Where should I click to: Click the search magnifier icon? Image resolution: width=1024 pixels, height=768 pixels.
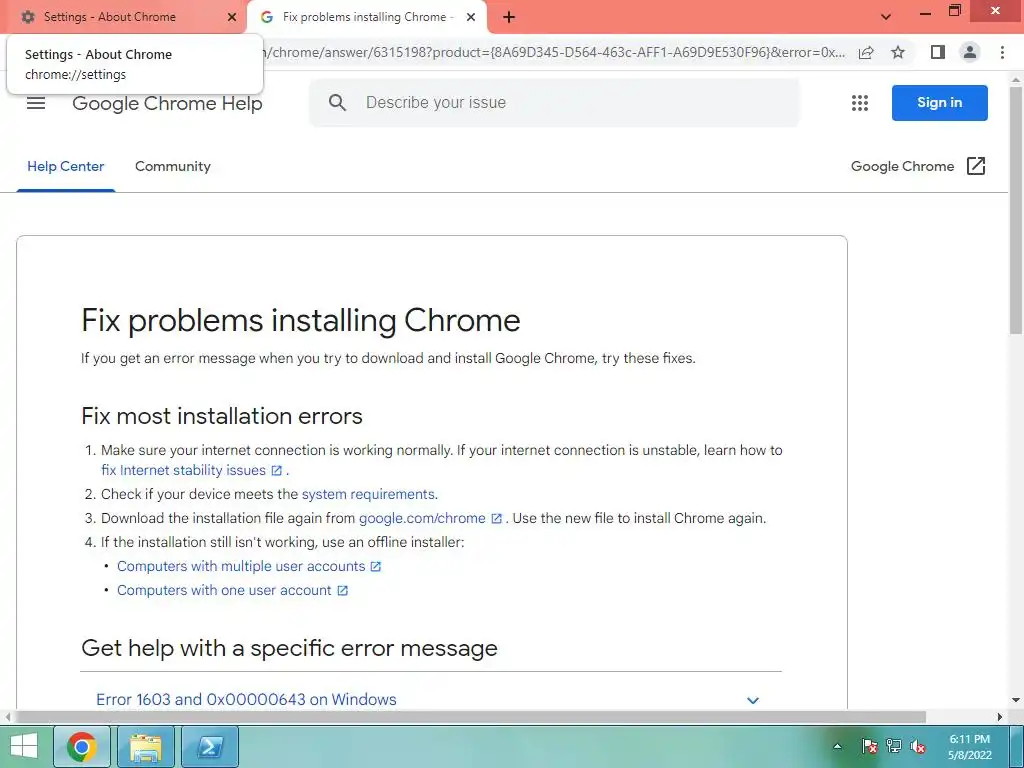pos(337,103)
